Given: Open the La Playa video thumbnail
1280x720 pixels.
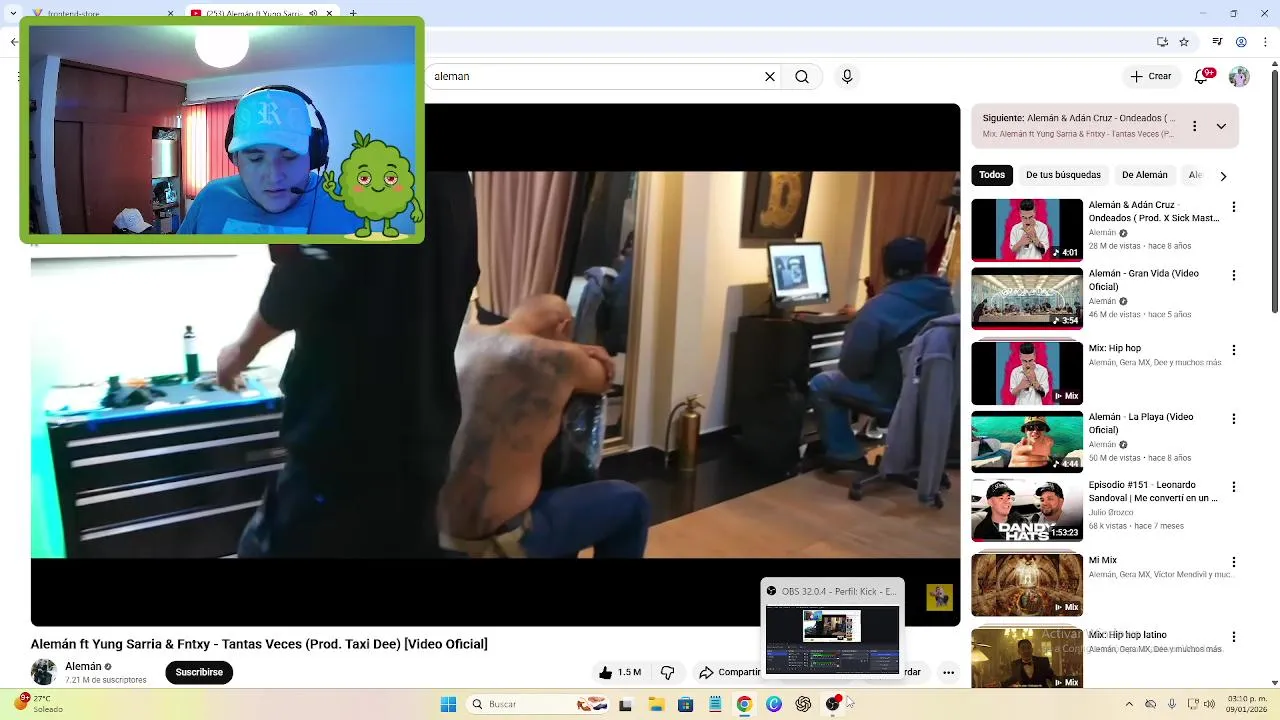Looking at the screenshot, I should [1027, 441].
